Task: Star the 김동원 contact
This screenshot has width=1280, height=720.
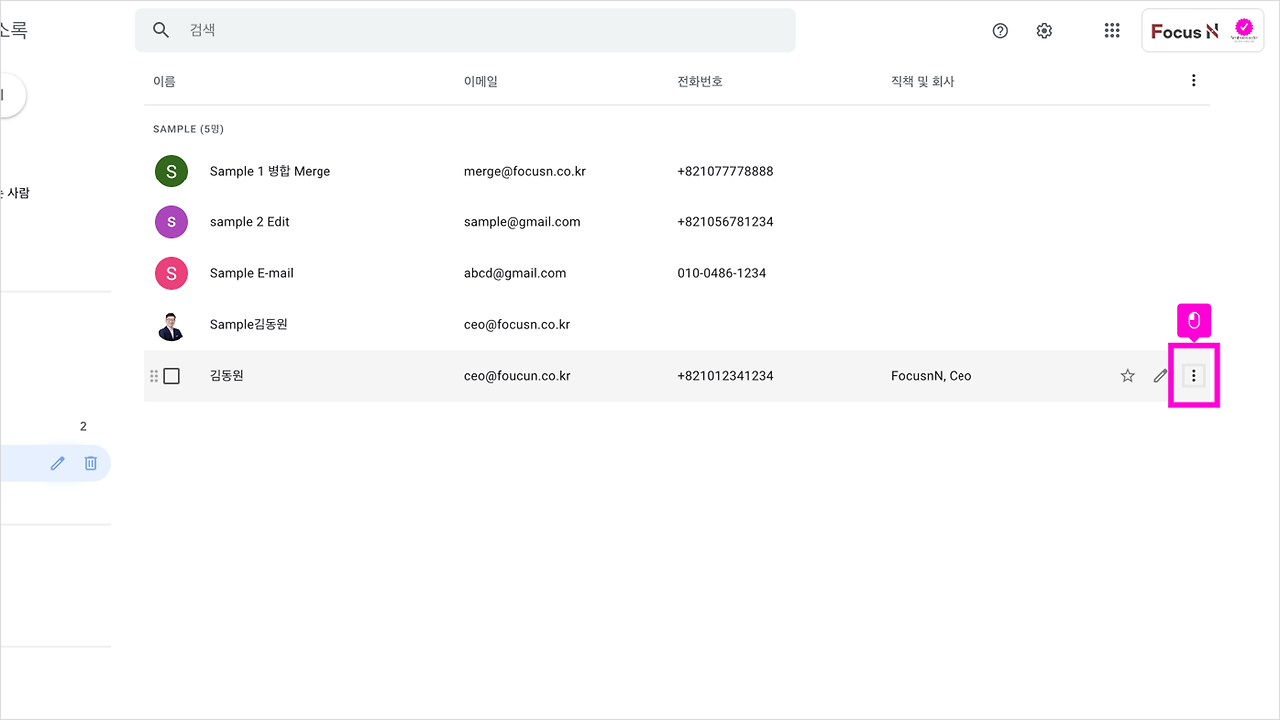Action: pyautogui.click(x=1128, y=376)
